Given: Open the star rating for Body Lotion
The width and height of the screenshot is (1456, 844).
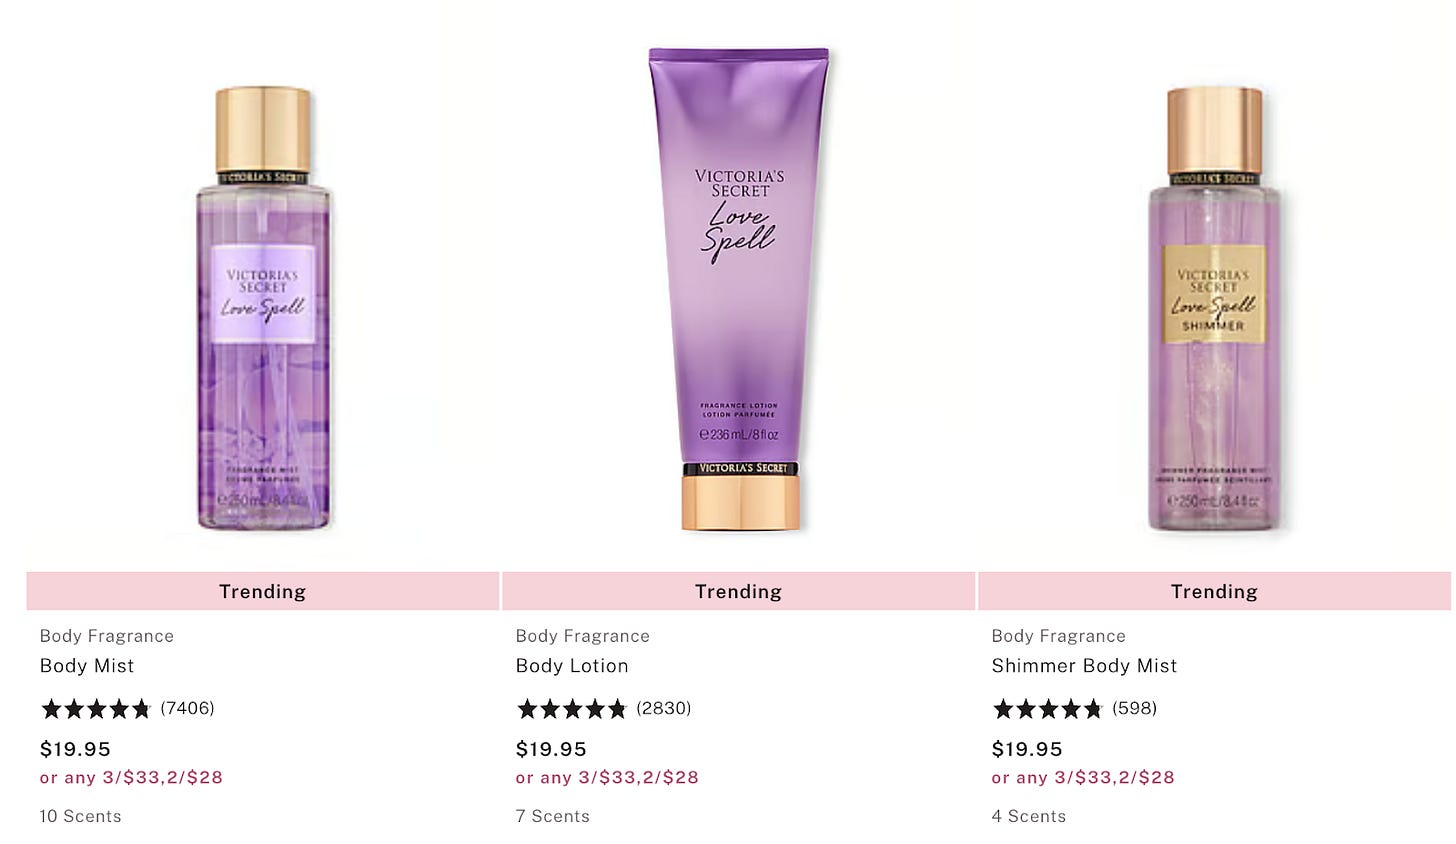Looking at the screenshot, I should click(572, 709).
